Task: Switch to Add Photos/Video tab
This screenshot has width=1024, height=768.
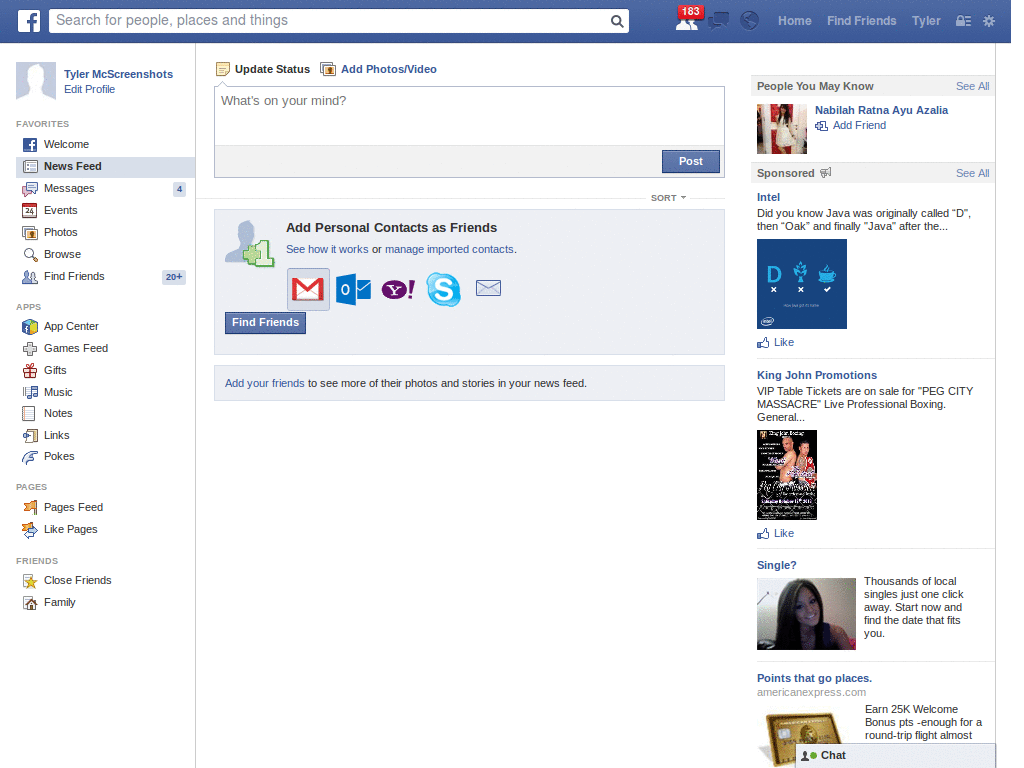Action: [379, 69]
